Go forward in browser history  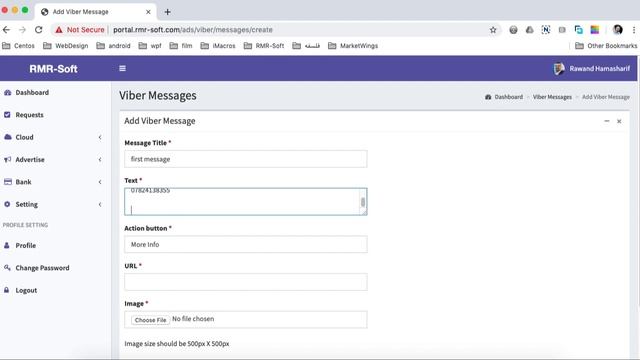click(22, 30)
